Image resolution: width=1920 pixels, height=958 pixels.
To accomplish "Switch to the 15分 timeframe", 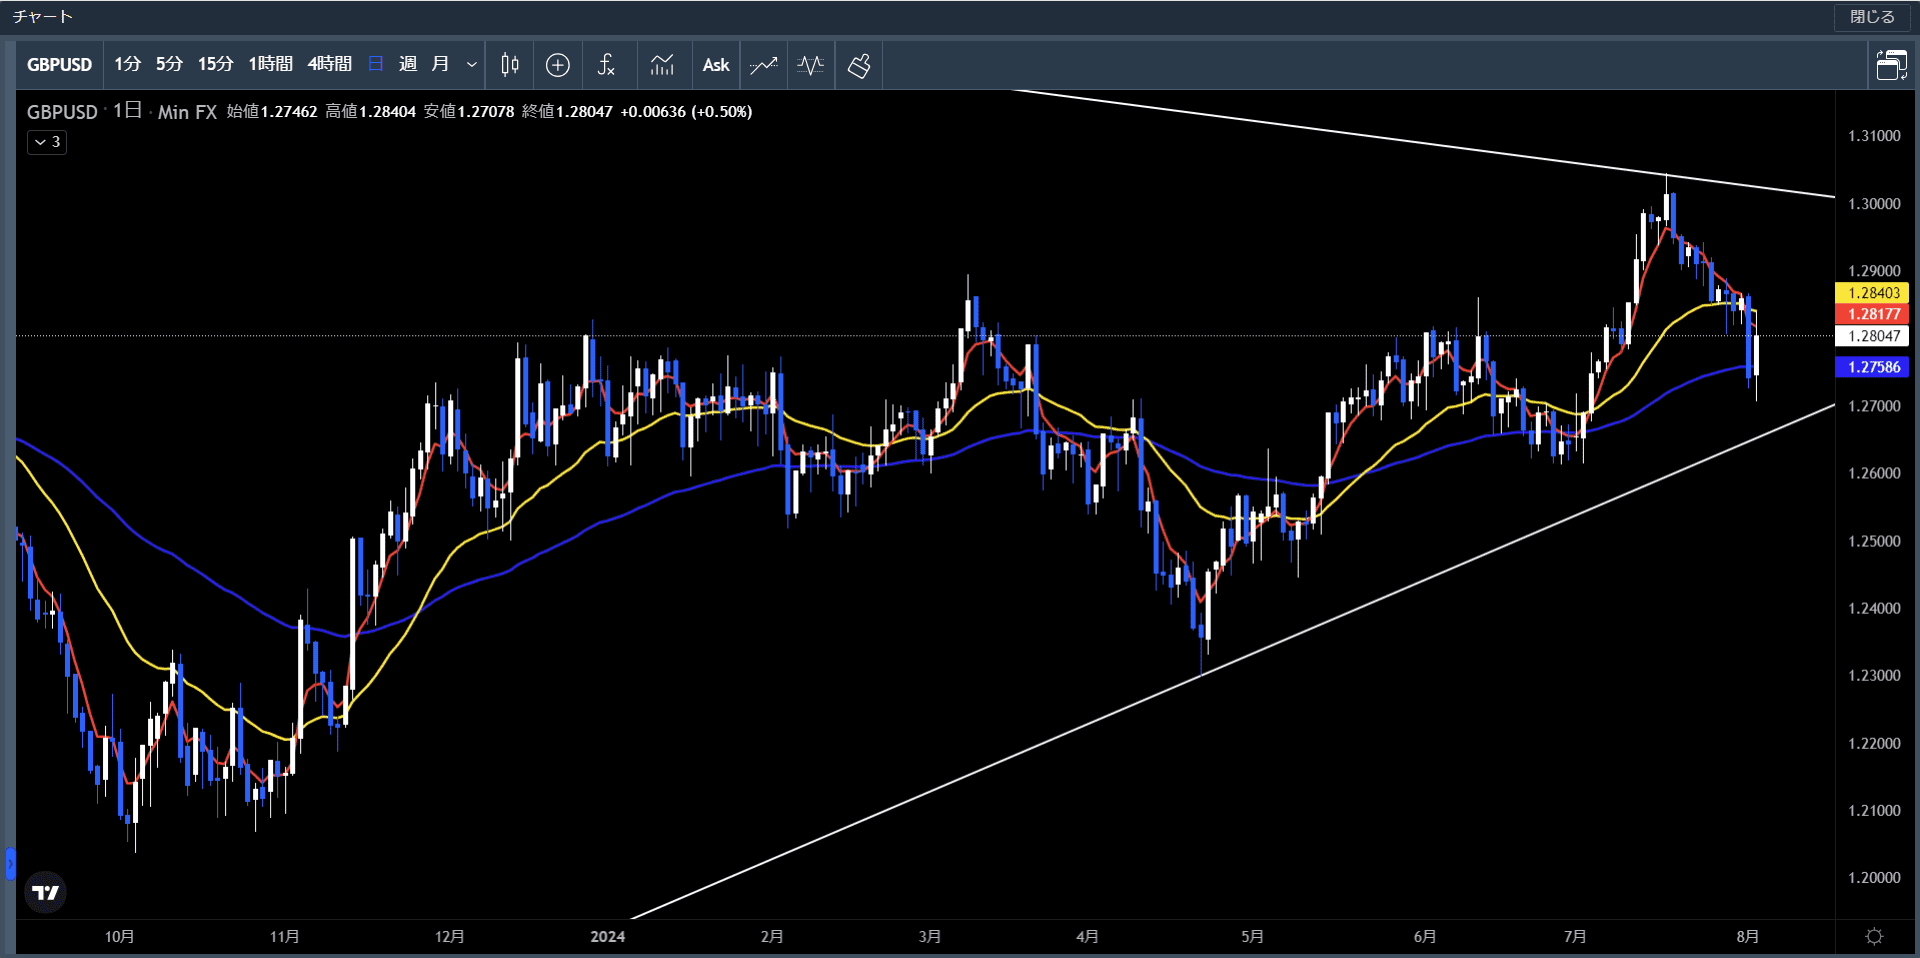I will coord(215,65).
